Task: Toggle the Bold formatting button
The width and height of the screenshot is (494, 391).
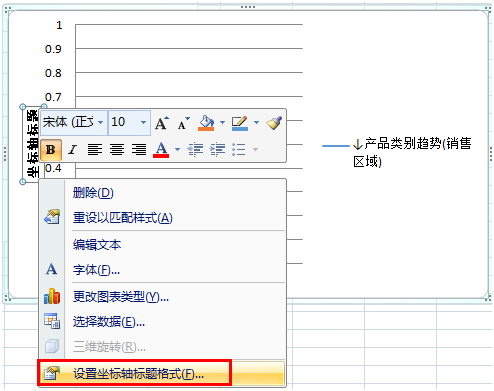Action: point(51,150)
